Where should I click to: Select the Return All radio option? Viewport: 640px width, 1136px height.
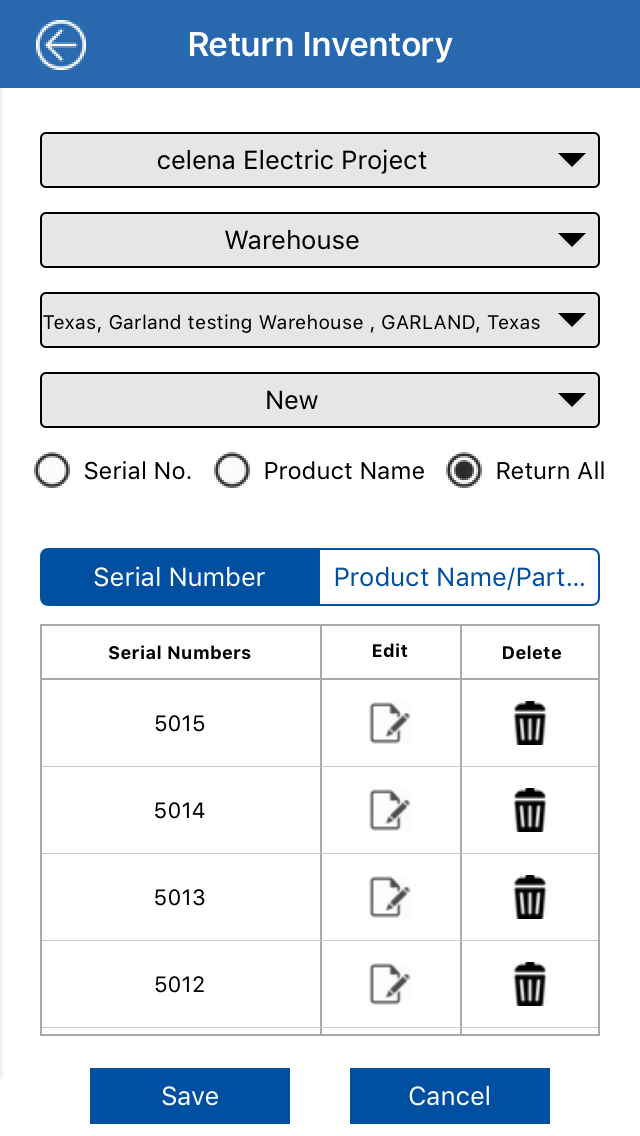pos(464,471)
